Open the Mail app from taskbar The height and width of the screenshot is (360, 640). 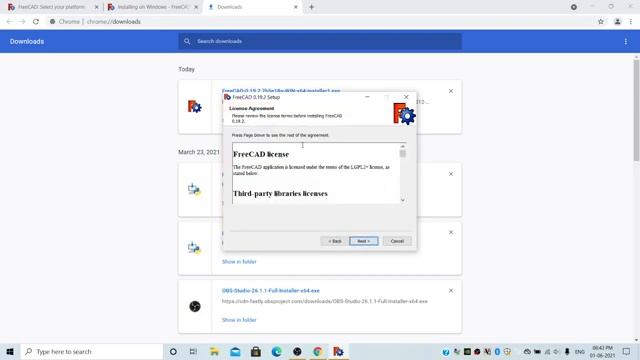coord(235,351)
